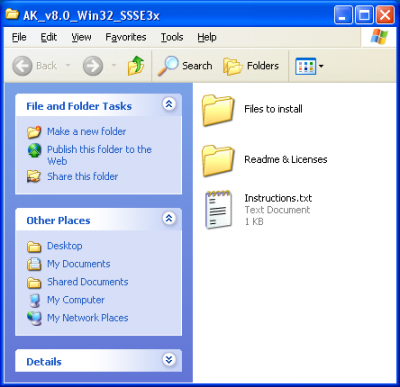Select the Instructions.txt file name text
The width and height of the screenshot is (400, 387).
pyautogui.click(x=278, y=198)
